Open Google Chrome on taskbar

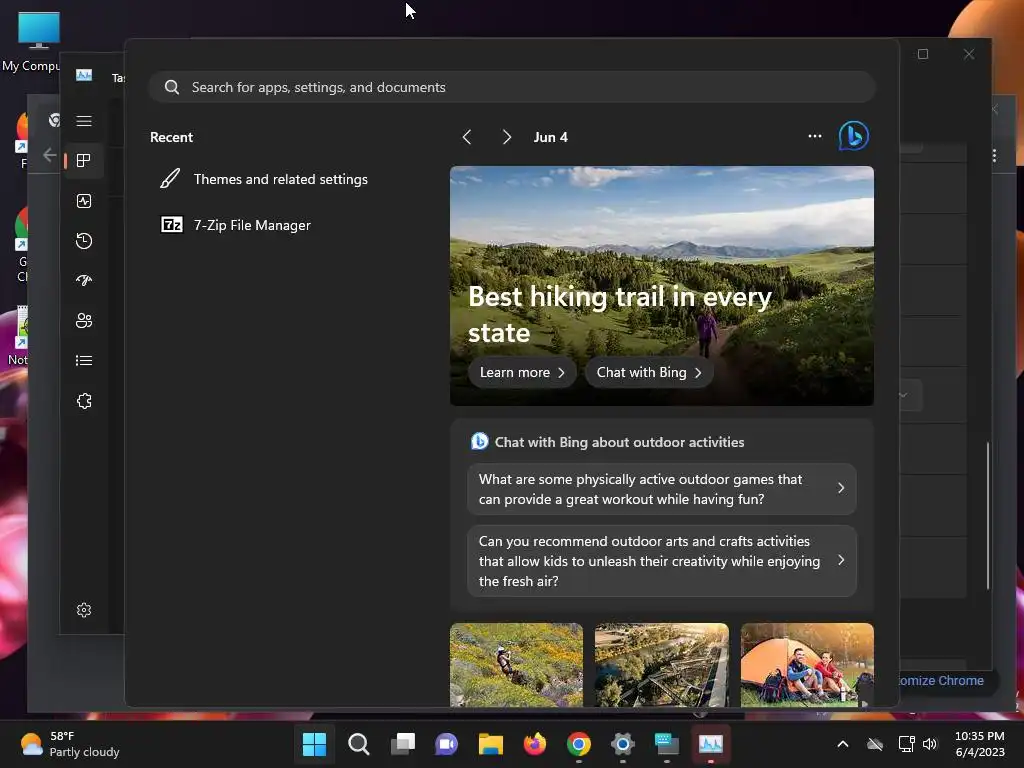pos(579,744)
